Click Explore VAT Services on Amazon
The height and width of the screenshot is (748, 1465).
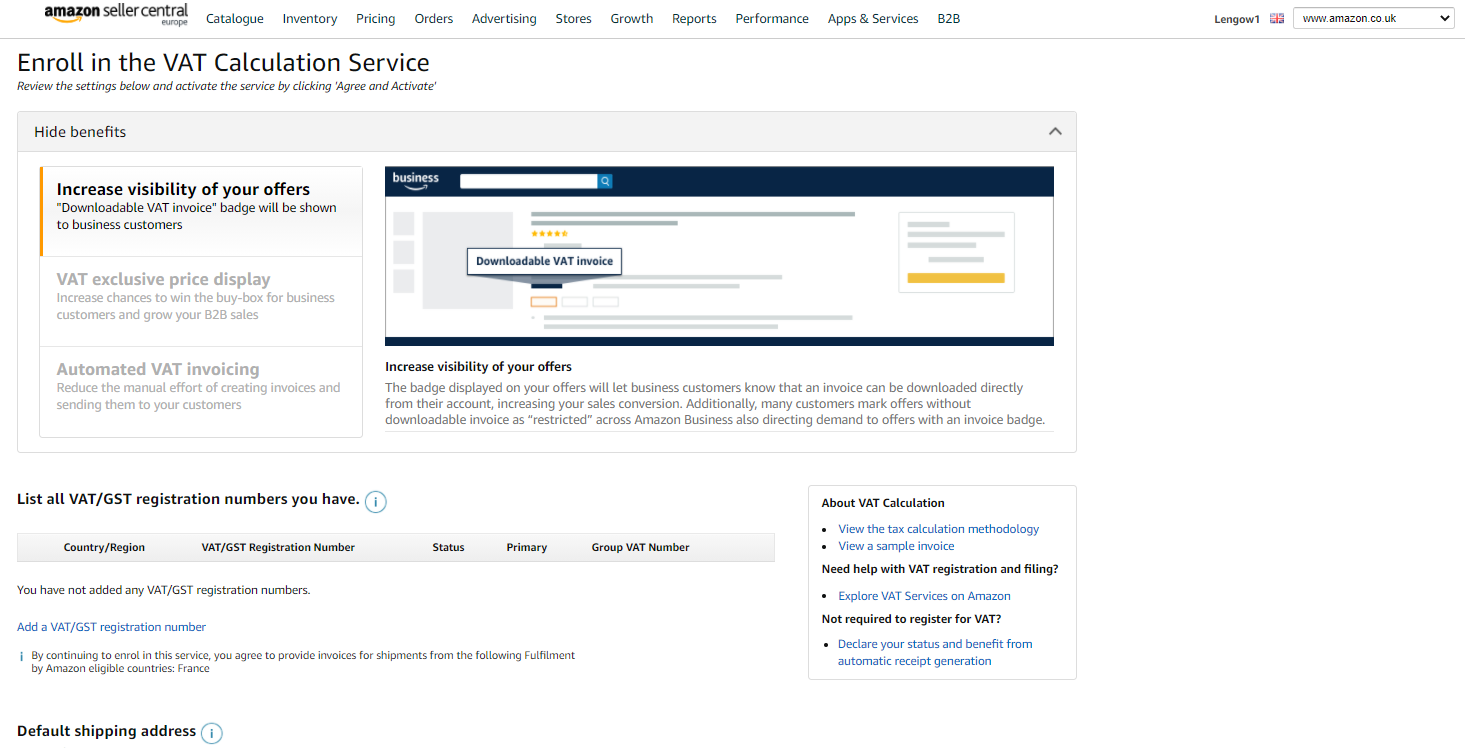(x=924, y=596)
